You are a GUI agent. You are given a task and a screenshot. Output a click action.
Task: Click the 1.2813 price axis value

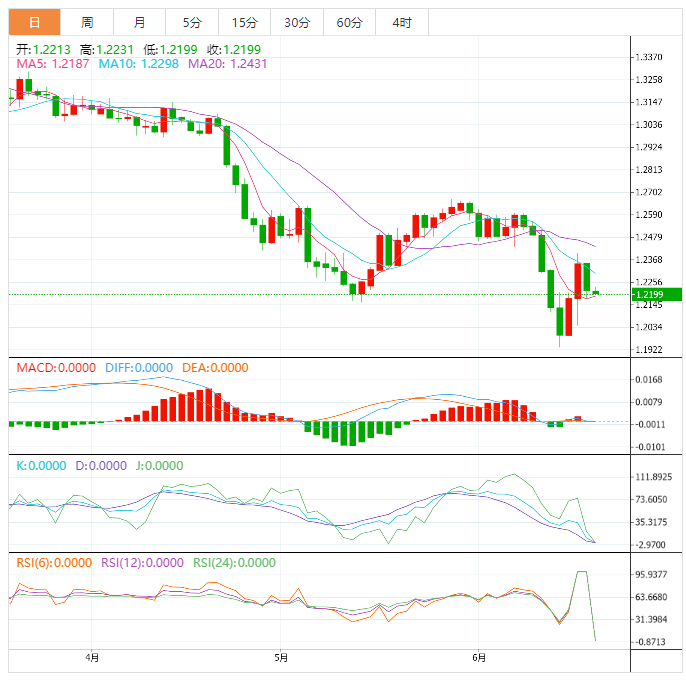tap(648, 170)
